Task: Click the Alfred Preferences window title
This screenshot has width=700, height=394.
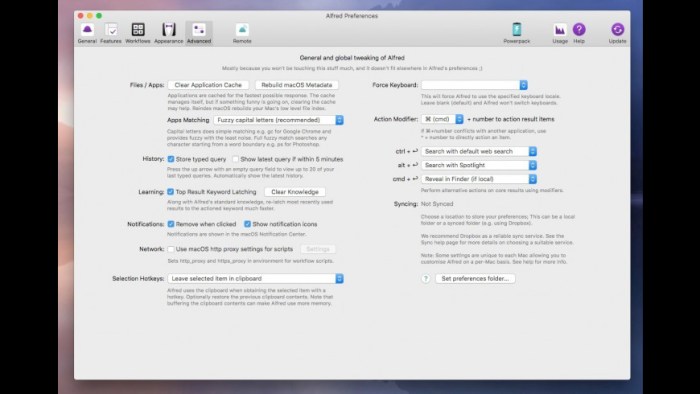Action: (352, 16)
